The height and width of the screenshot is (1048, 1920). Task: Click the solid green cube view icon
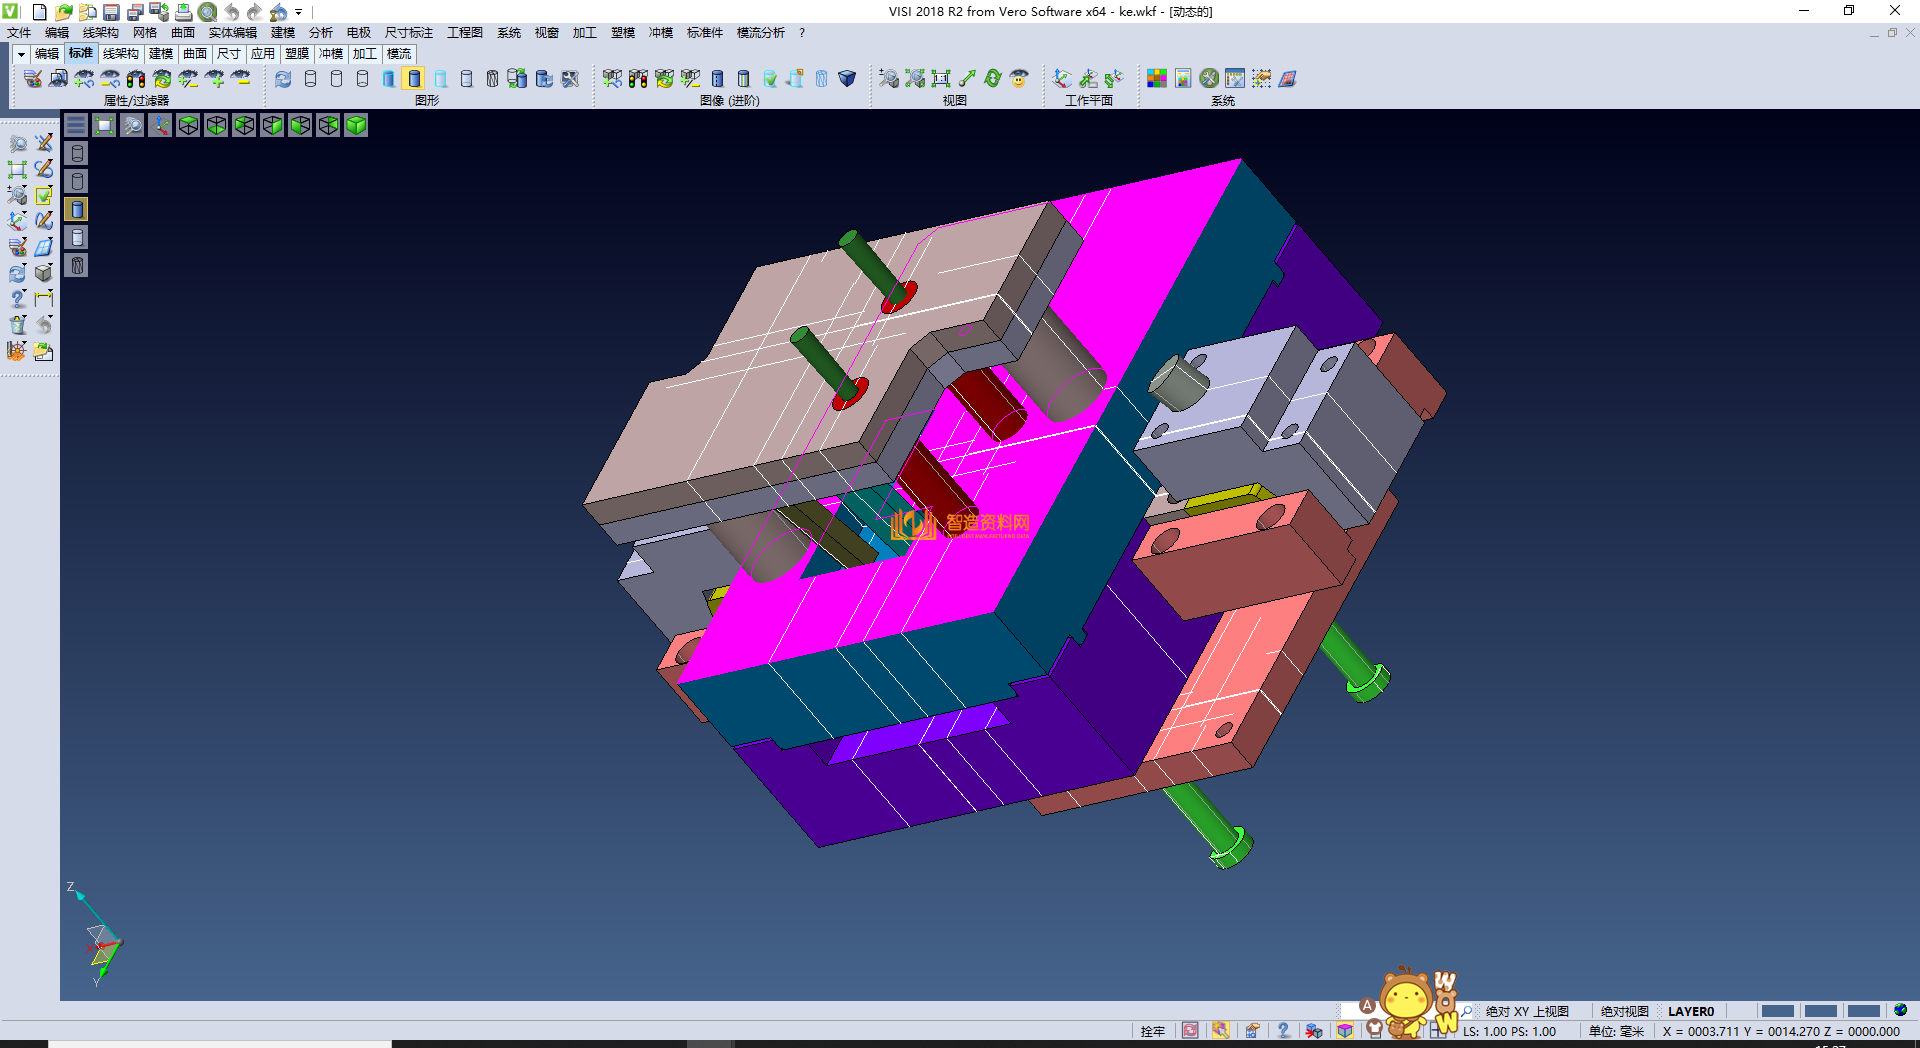356,125
